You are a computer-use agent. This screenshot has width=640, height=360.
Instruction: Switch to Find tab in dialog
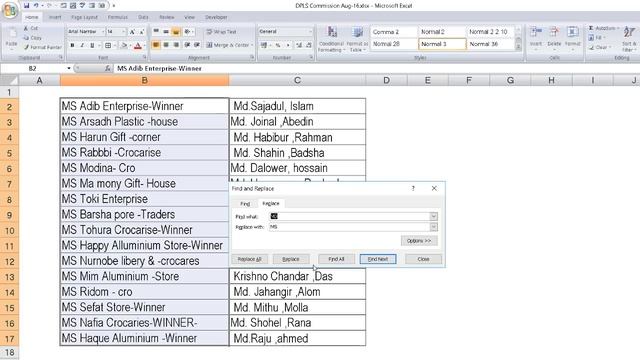click(x=245, y=203)
